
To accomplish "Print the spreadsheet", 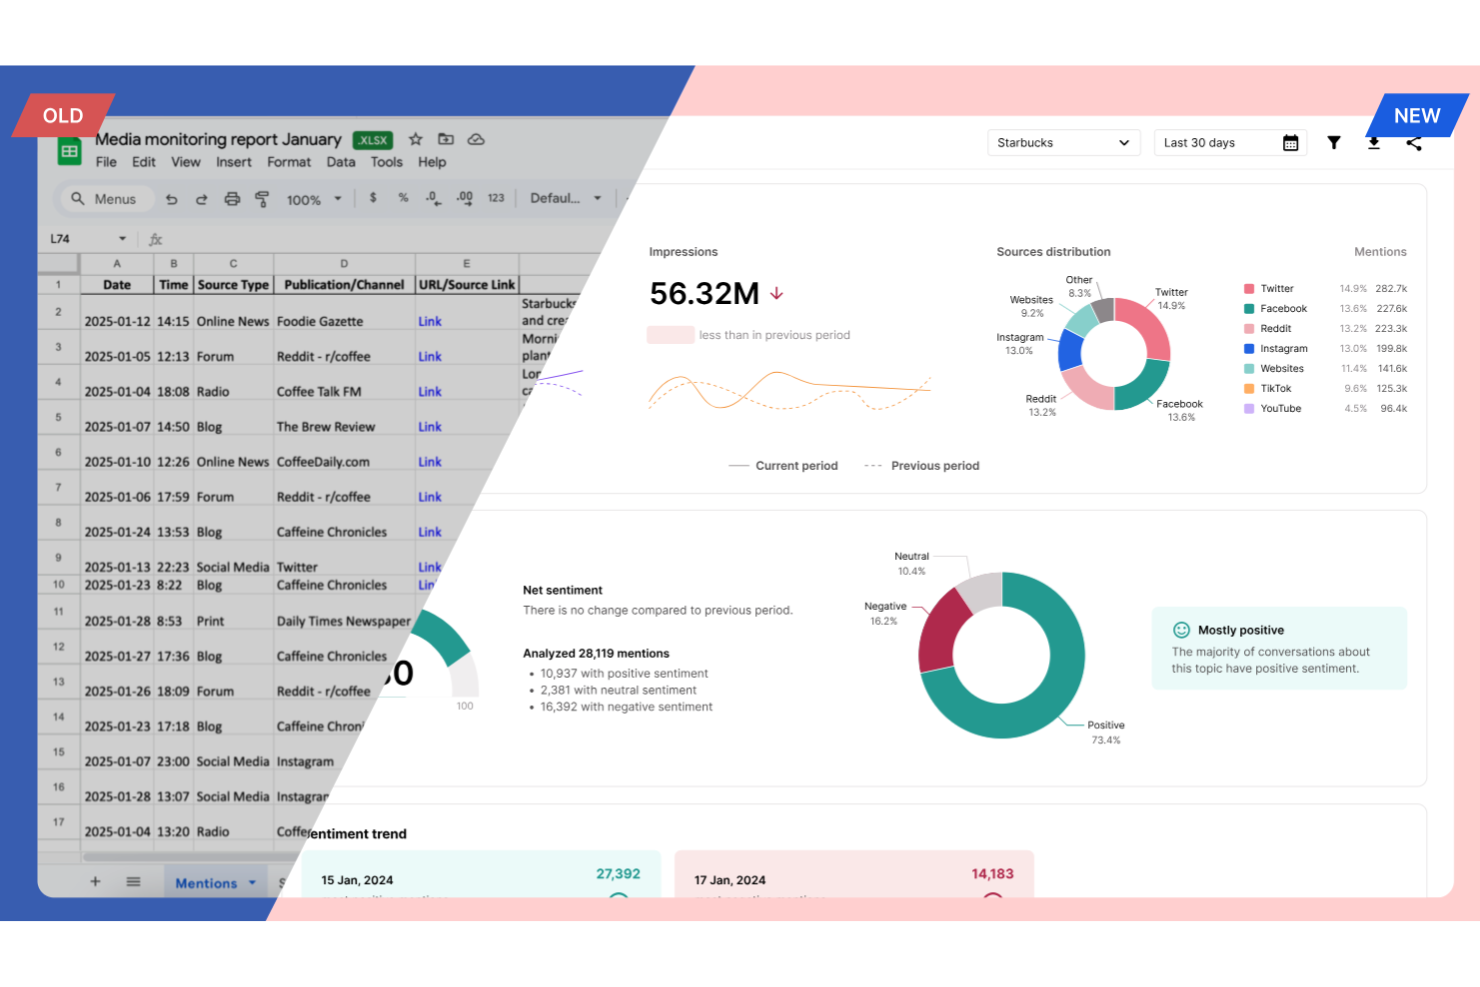I will (232, 199).
